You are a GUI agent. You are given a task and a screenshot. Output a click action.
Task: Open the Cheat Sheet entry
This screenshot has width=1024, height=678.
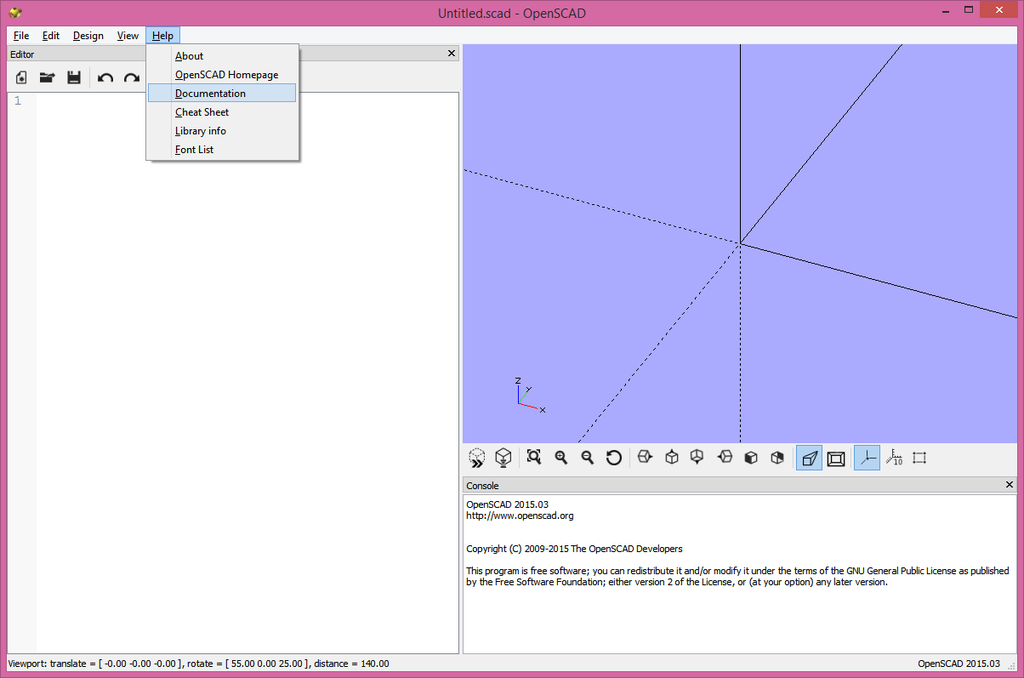coord(202,112)
